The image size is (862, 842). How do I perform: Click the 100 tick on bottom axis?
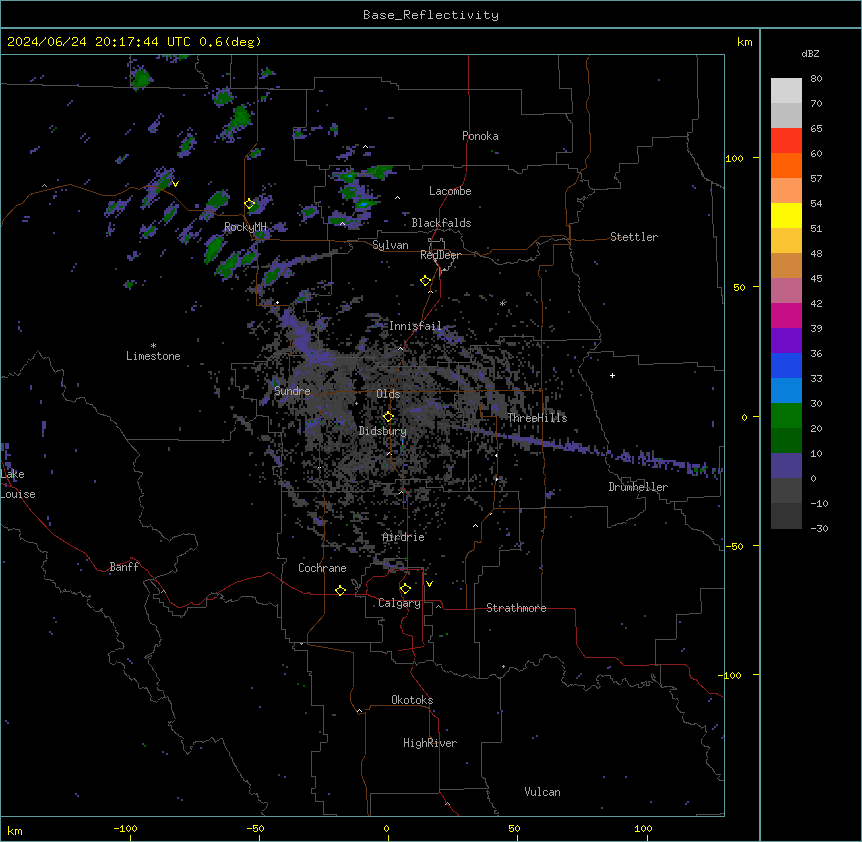pos(643,828)
